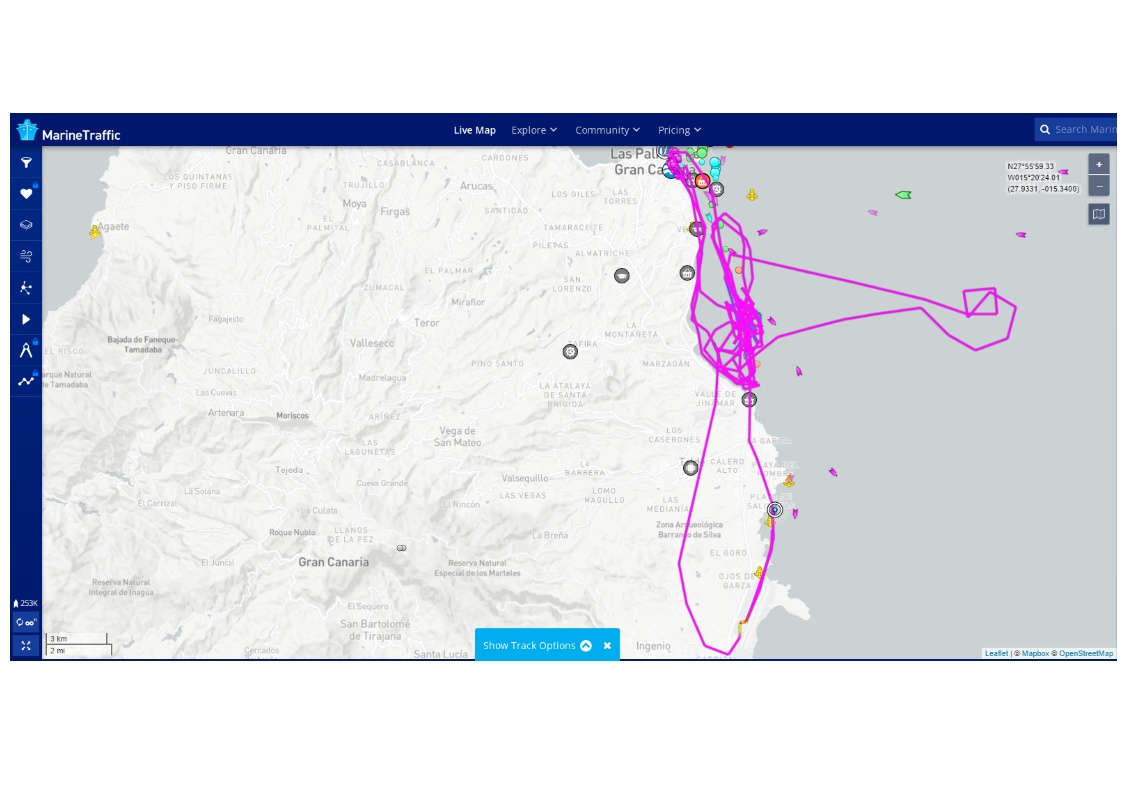1123x794 pixels.
Task: Click the MarineTraffic logo
Action: [x=68, y=131]
